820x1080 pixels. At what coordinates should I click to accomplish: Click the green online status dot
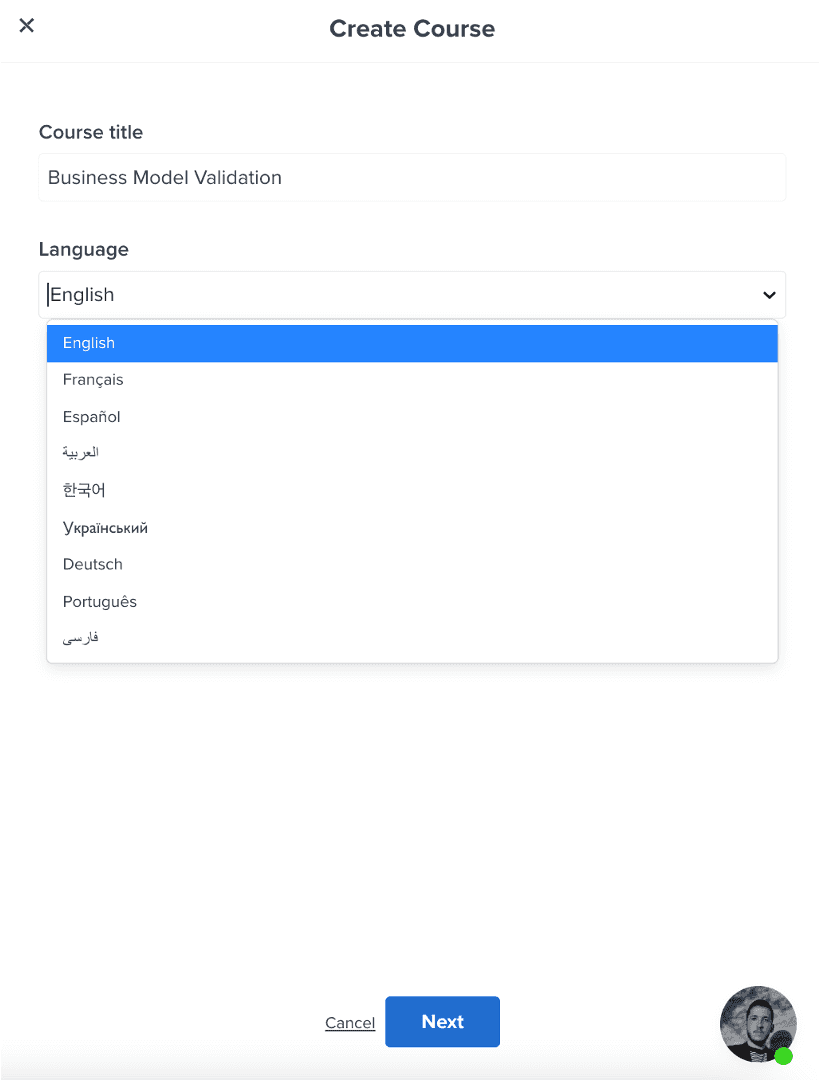(784, 1056)
